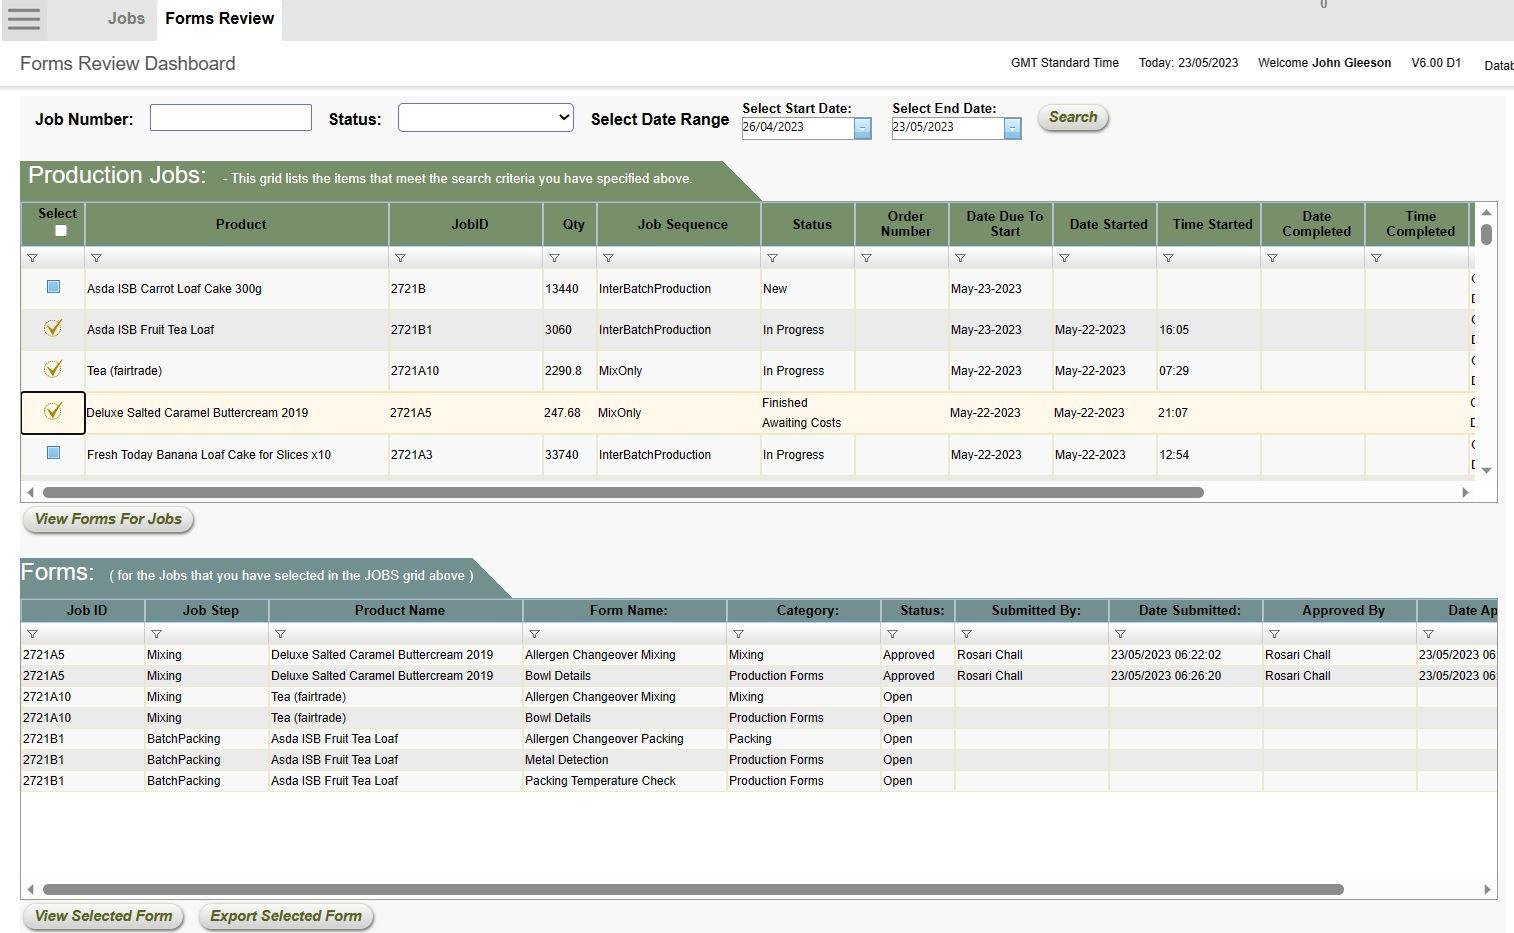This screenshot has height=933, width=1514.
Task: Switch to the Jobs tab
Action: point(126,19)
